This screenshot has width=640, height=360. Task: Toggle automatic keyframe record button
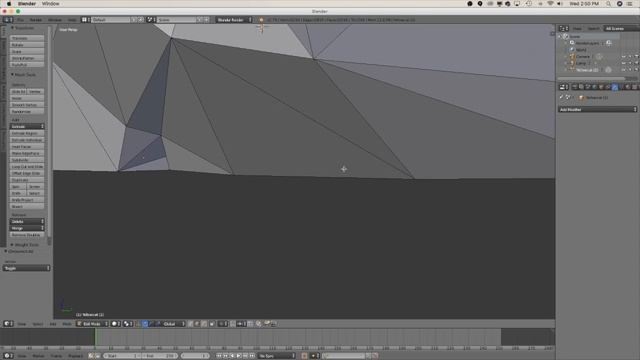pyautogui.click(x=304, y=356)
